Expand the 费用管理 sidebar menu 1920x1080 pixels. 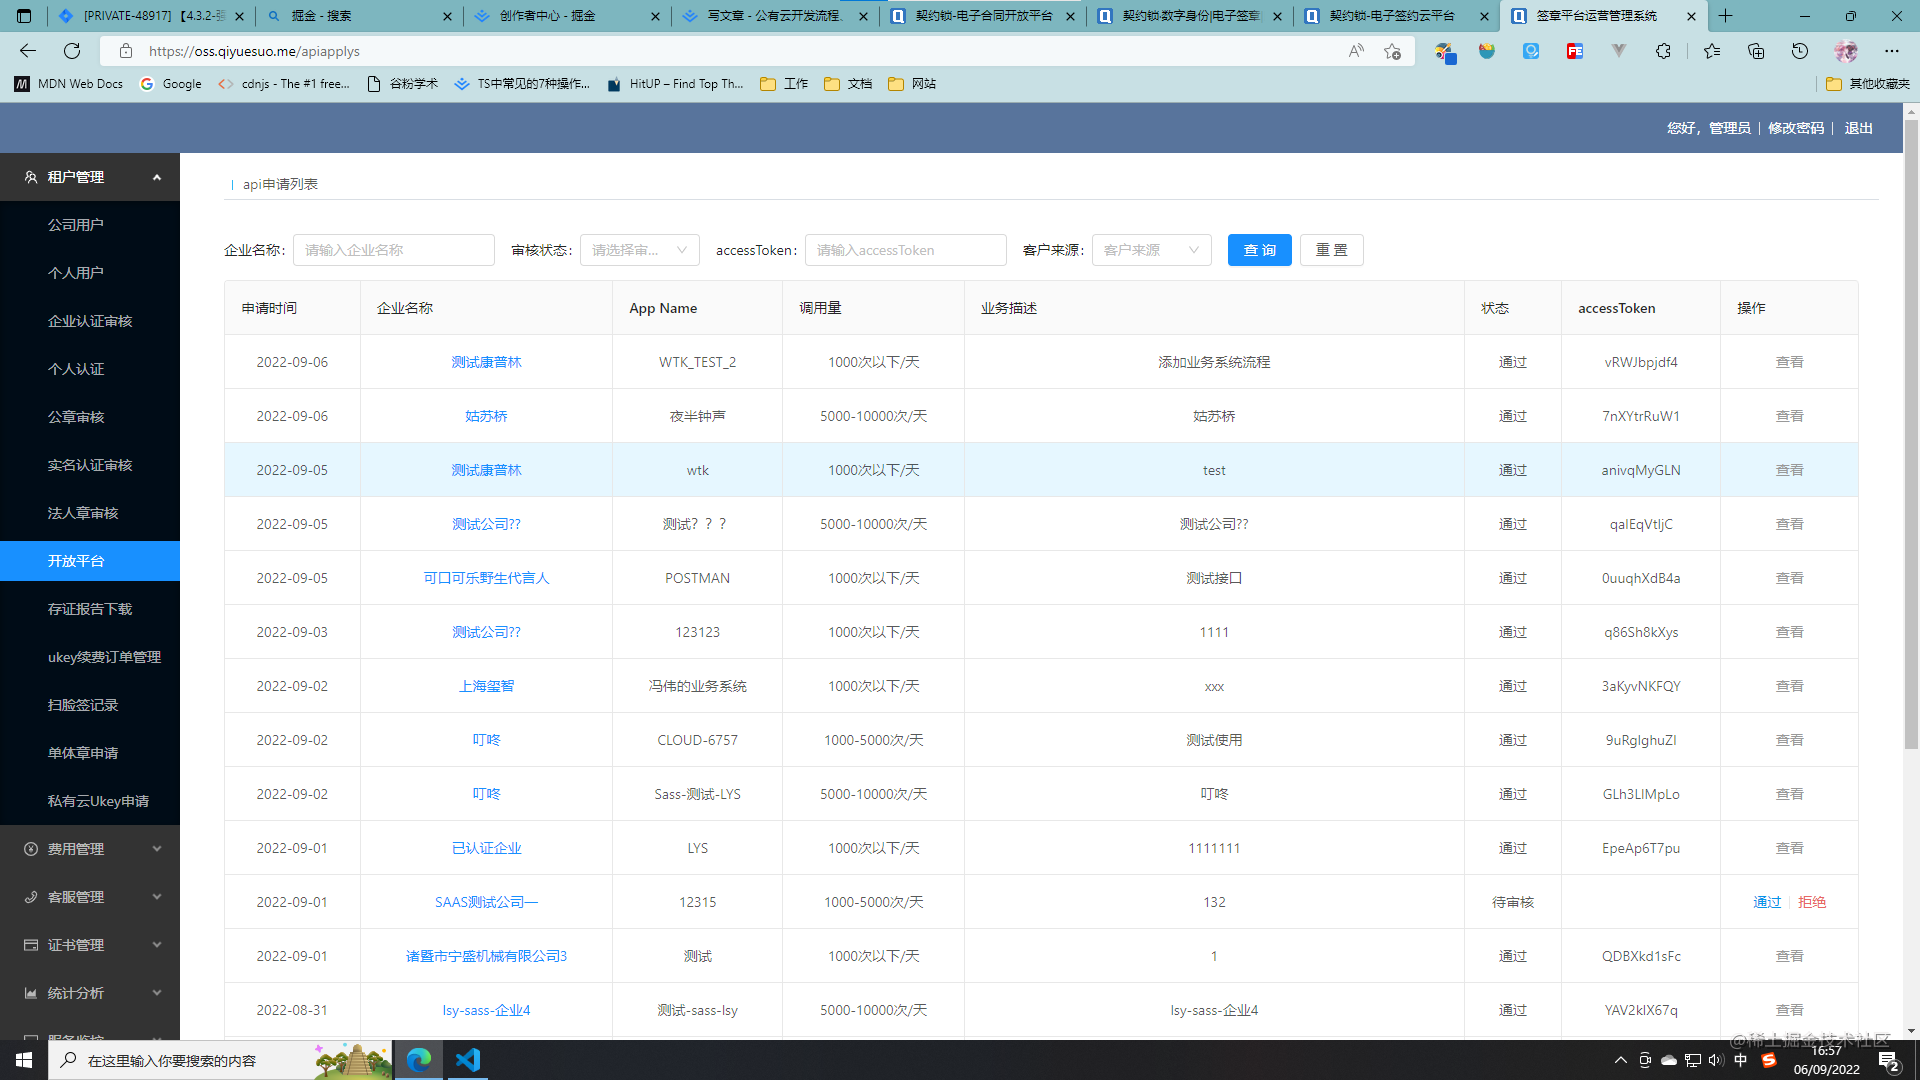tap(90, 849)
